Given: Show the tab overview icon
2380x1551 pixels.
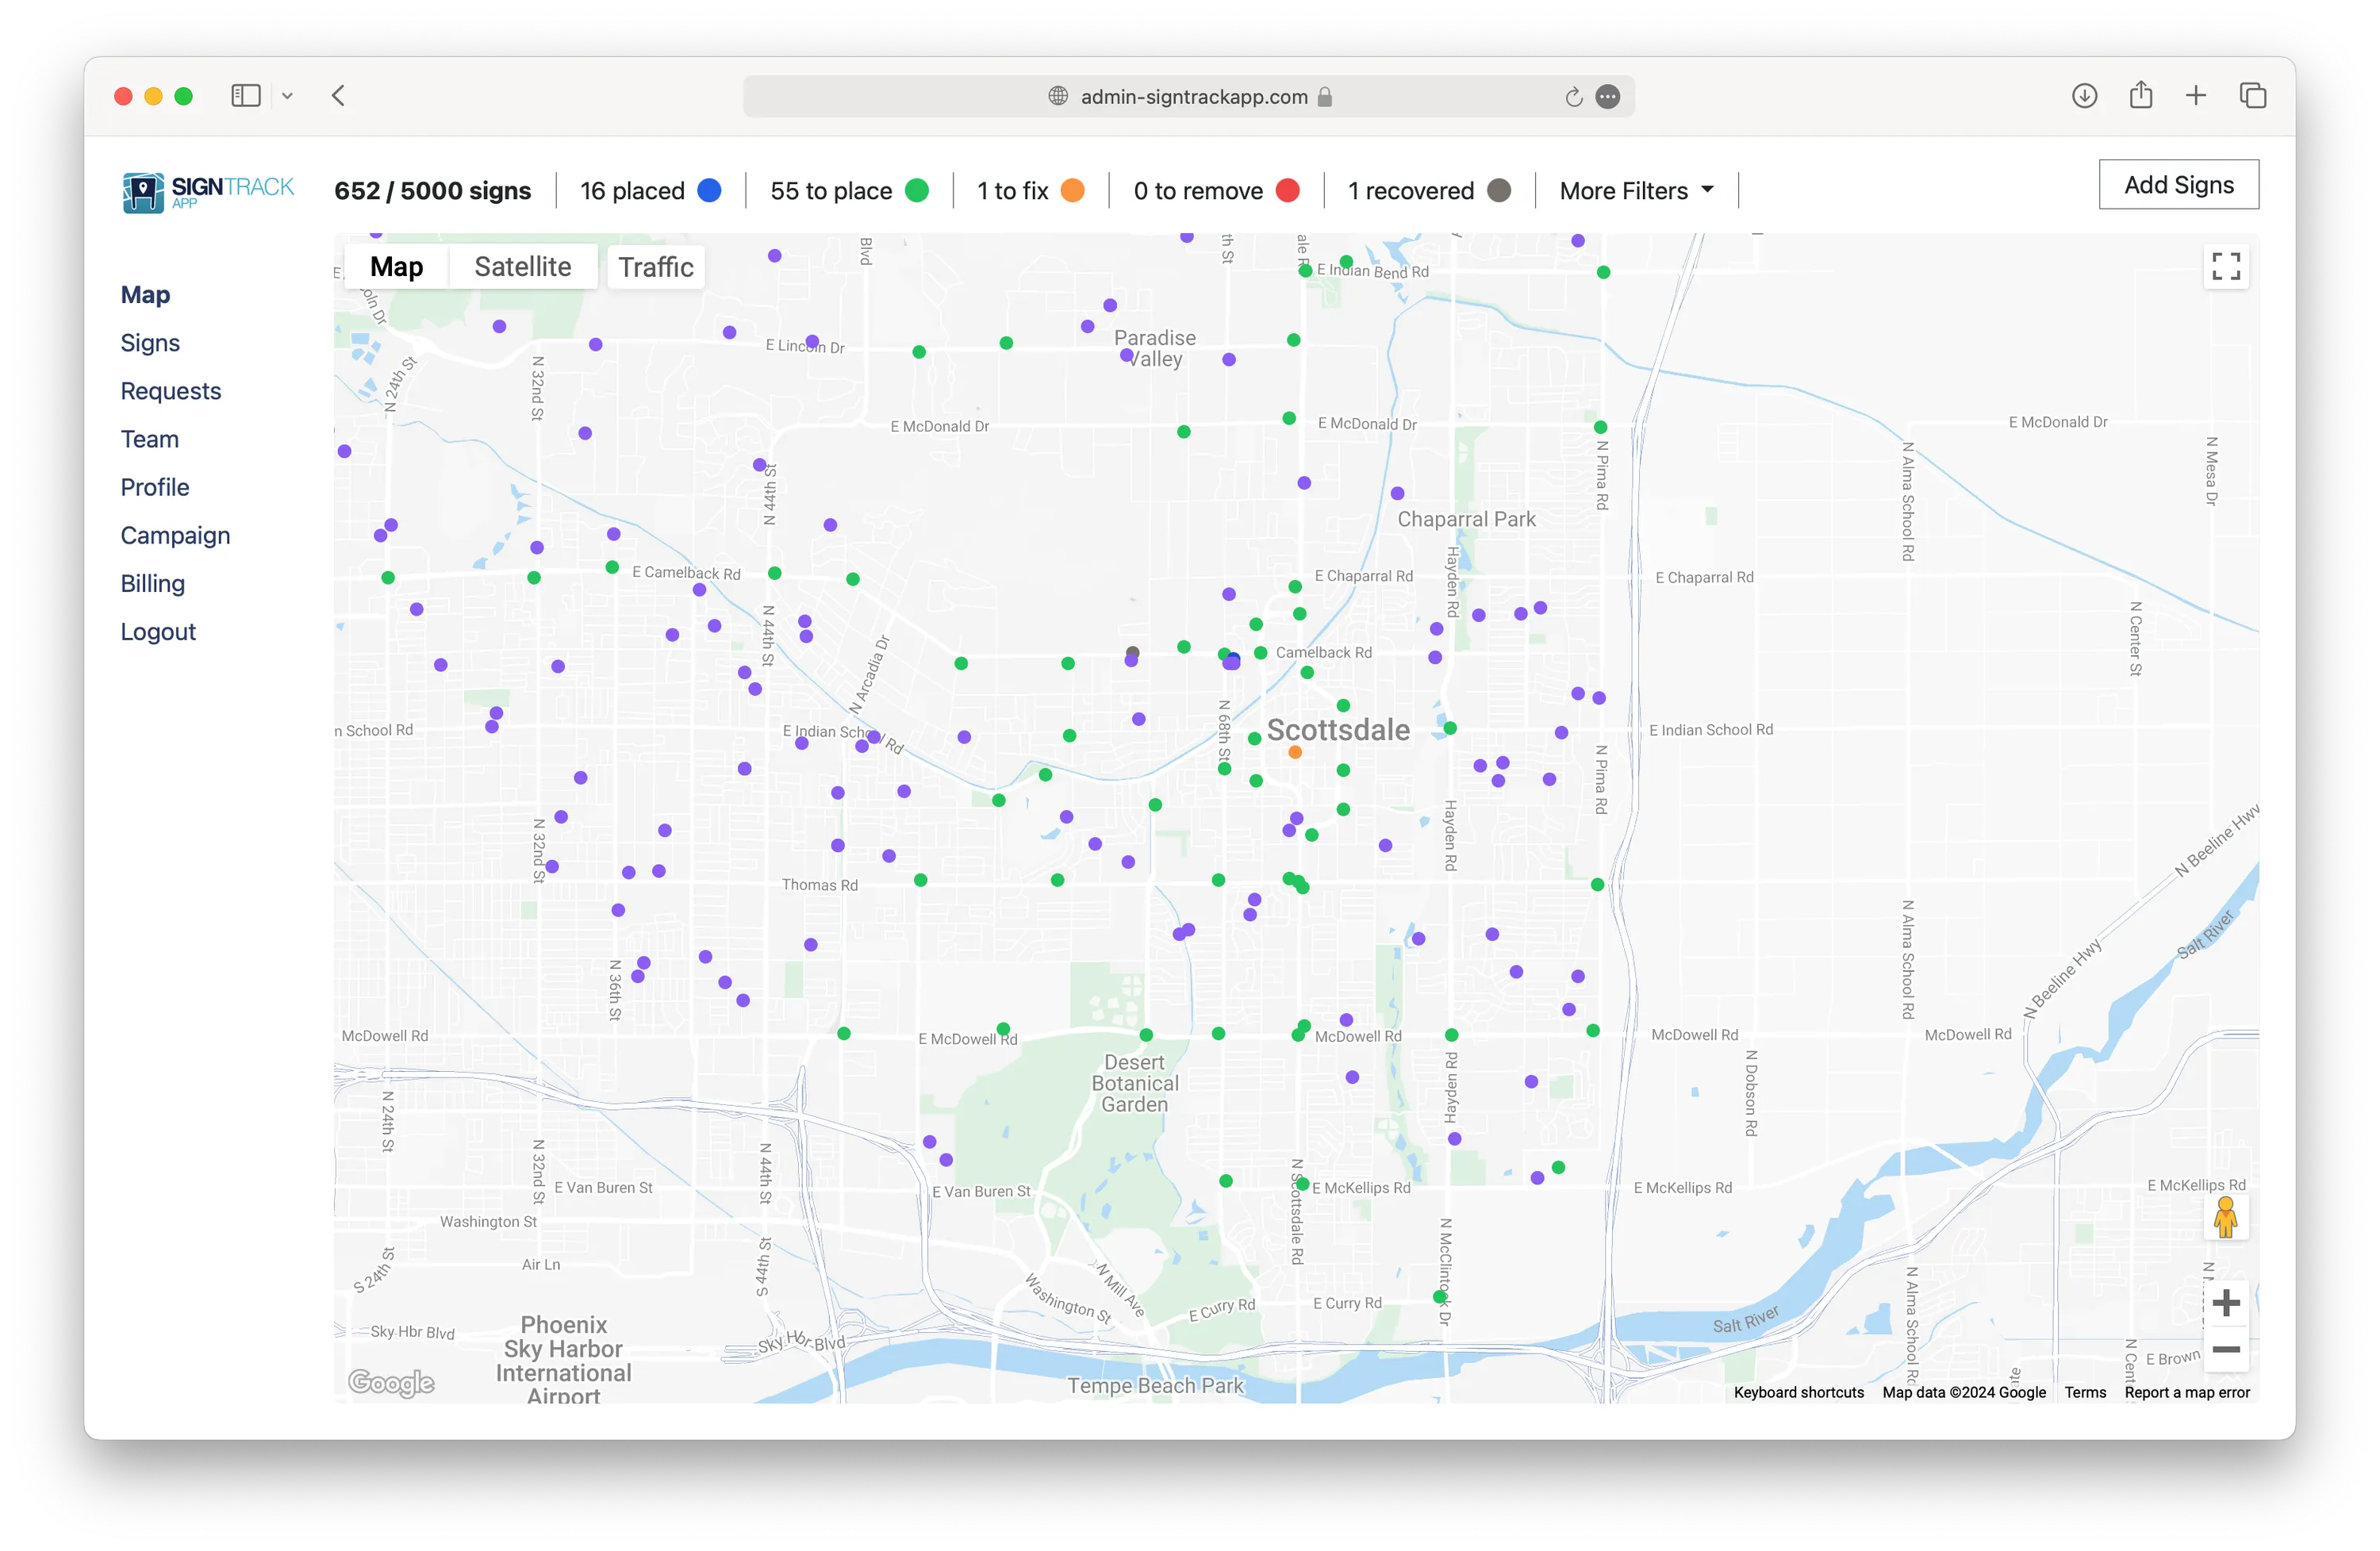Looking at the screenshot, I should 2252,96.
